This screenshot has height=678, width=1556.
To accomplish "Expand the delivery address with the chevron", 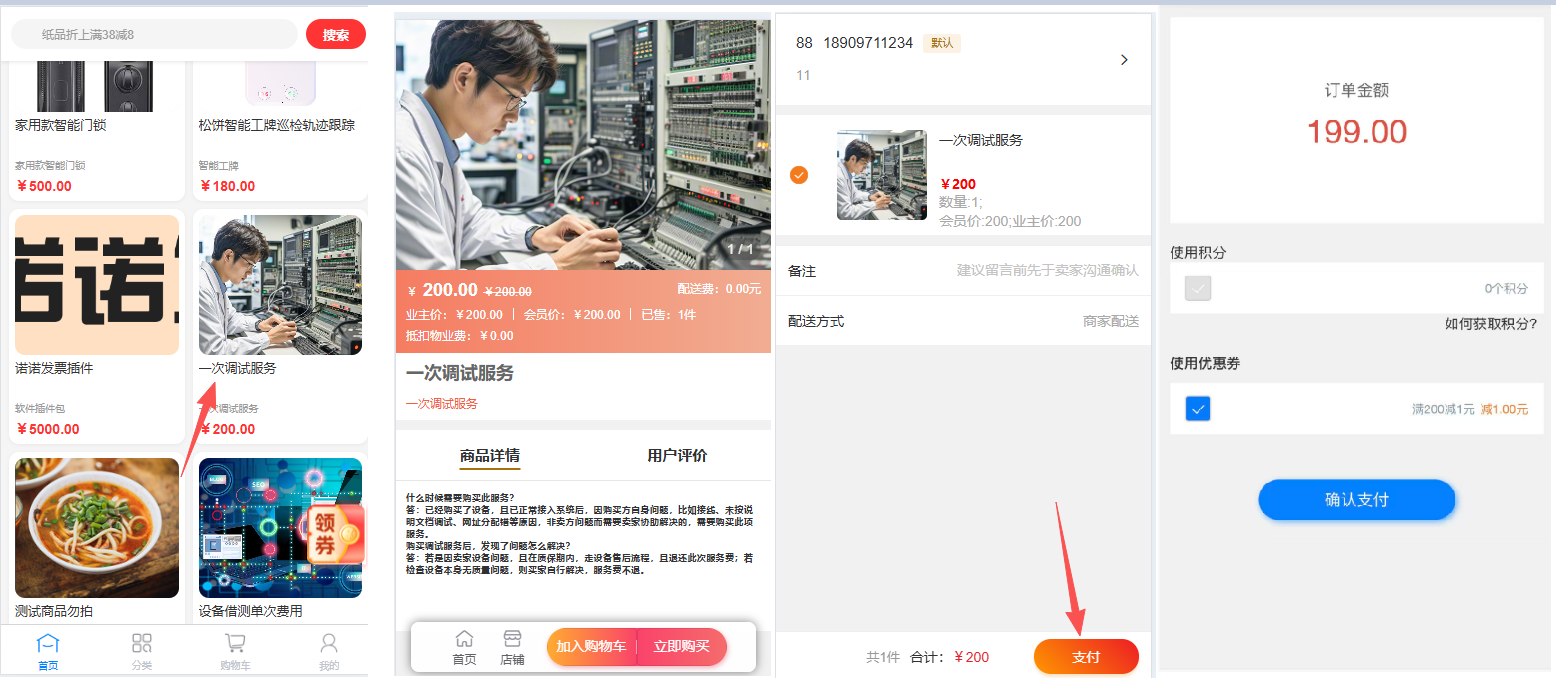I will coord(1123,59).
